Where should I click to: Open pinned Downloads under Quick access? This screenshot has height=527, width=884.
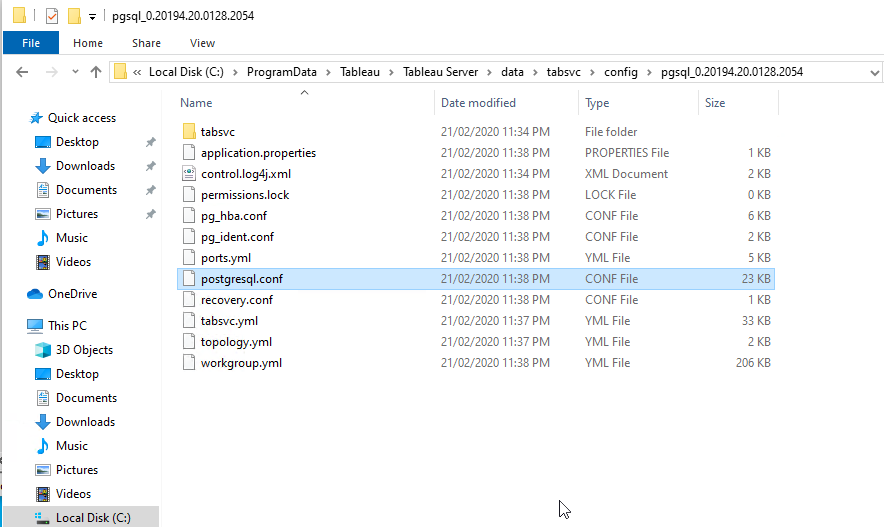click(85, 166)
